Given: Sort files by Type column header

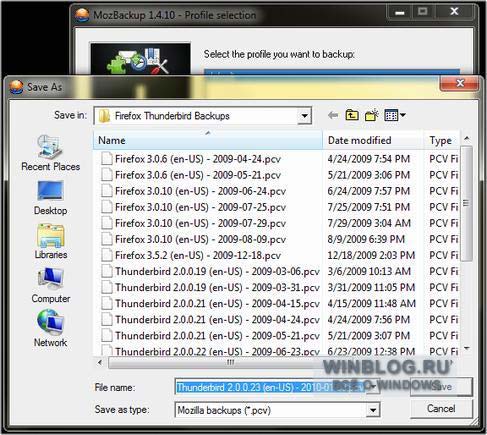Looking at the screenshot, I should point(442,140).
